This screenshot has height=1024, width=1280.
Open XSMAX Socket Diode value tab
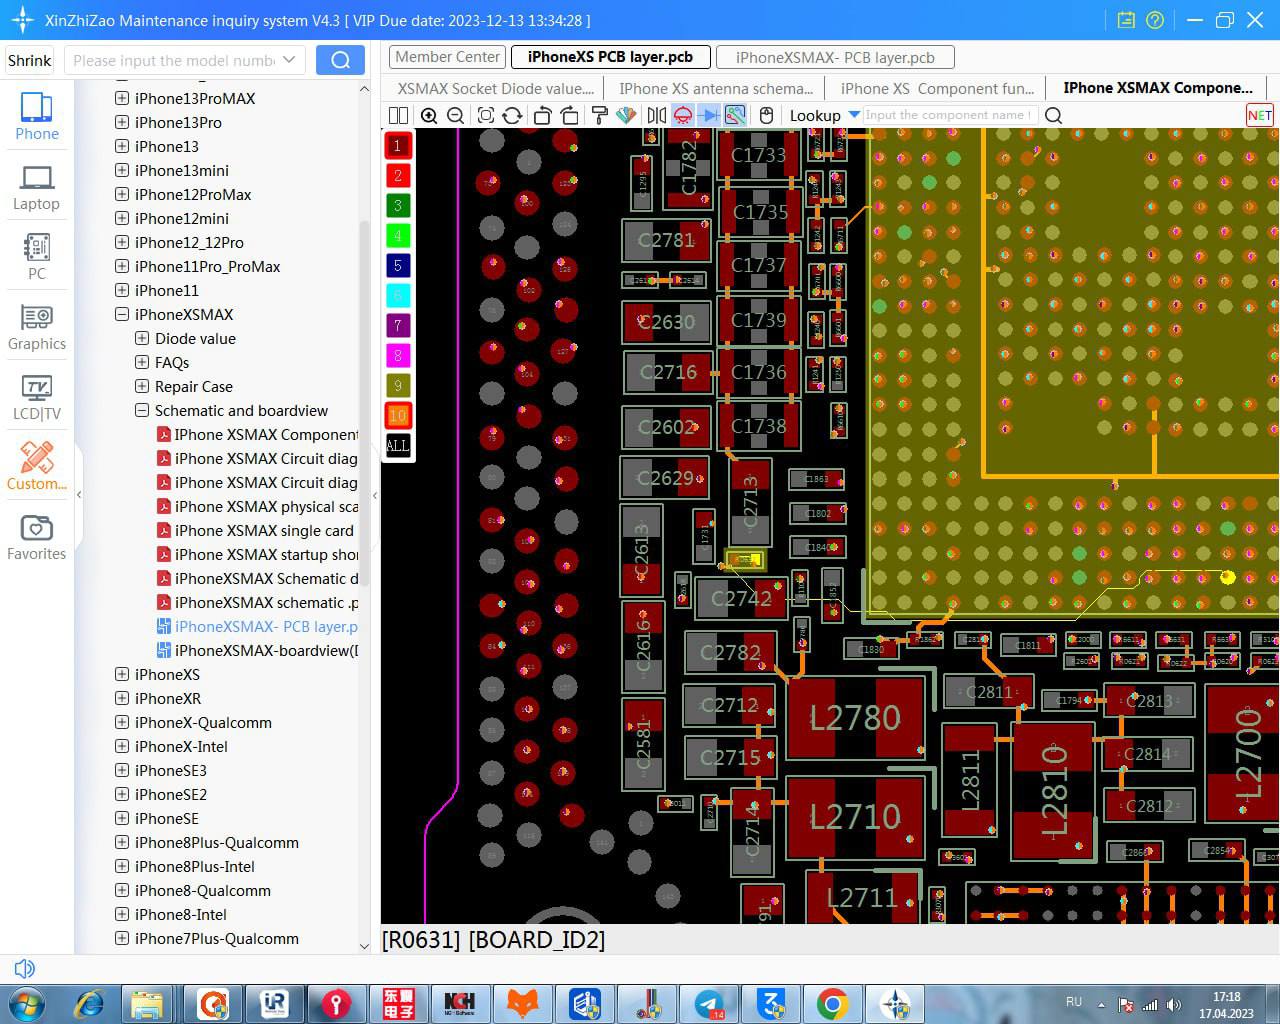click(x=495, y=88)
